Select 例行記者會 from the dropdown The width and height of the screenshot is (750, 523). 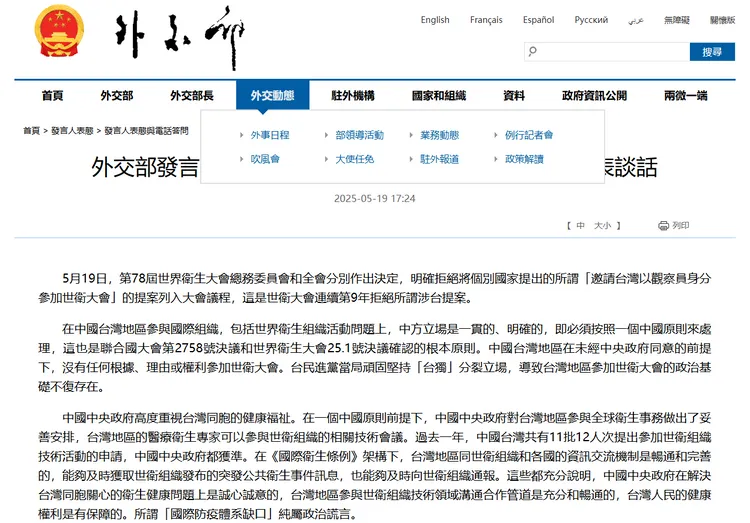pyautogui.click(x=529, y=135)
